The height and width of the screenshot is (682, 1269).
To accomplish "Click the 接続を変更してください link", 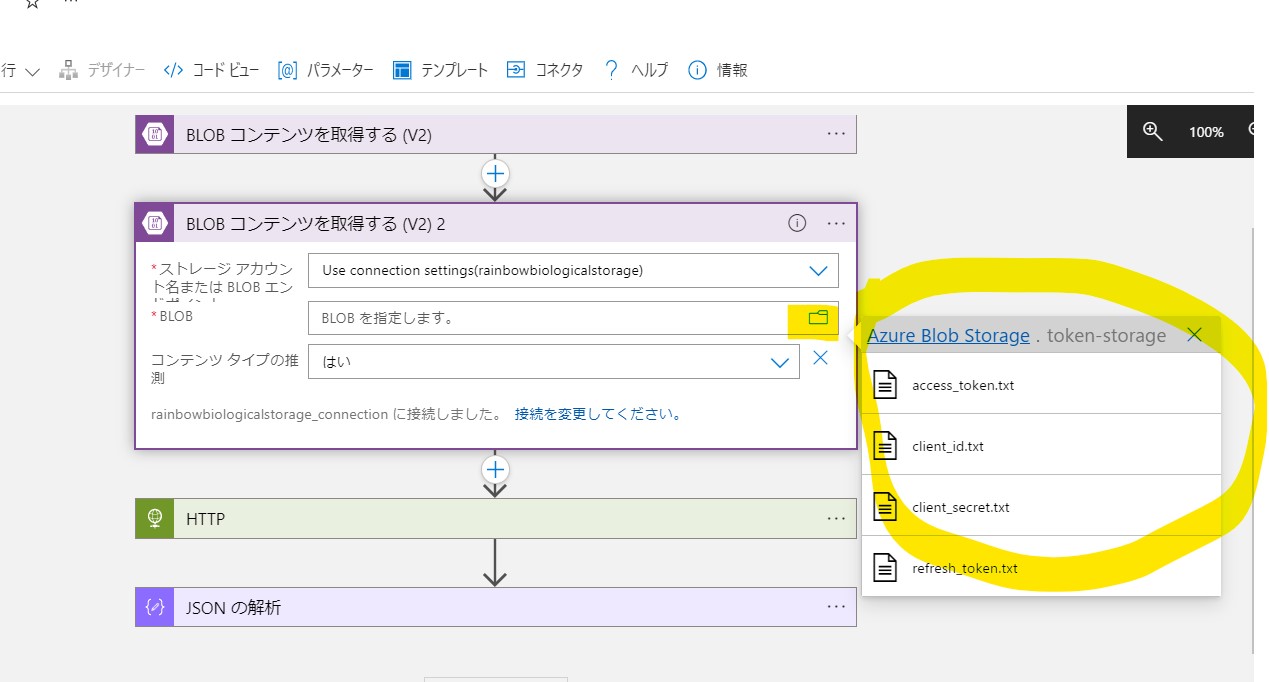I will click(x=598, y=414).
